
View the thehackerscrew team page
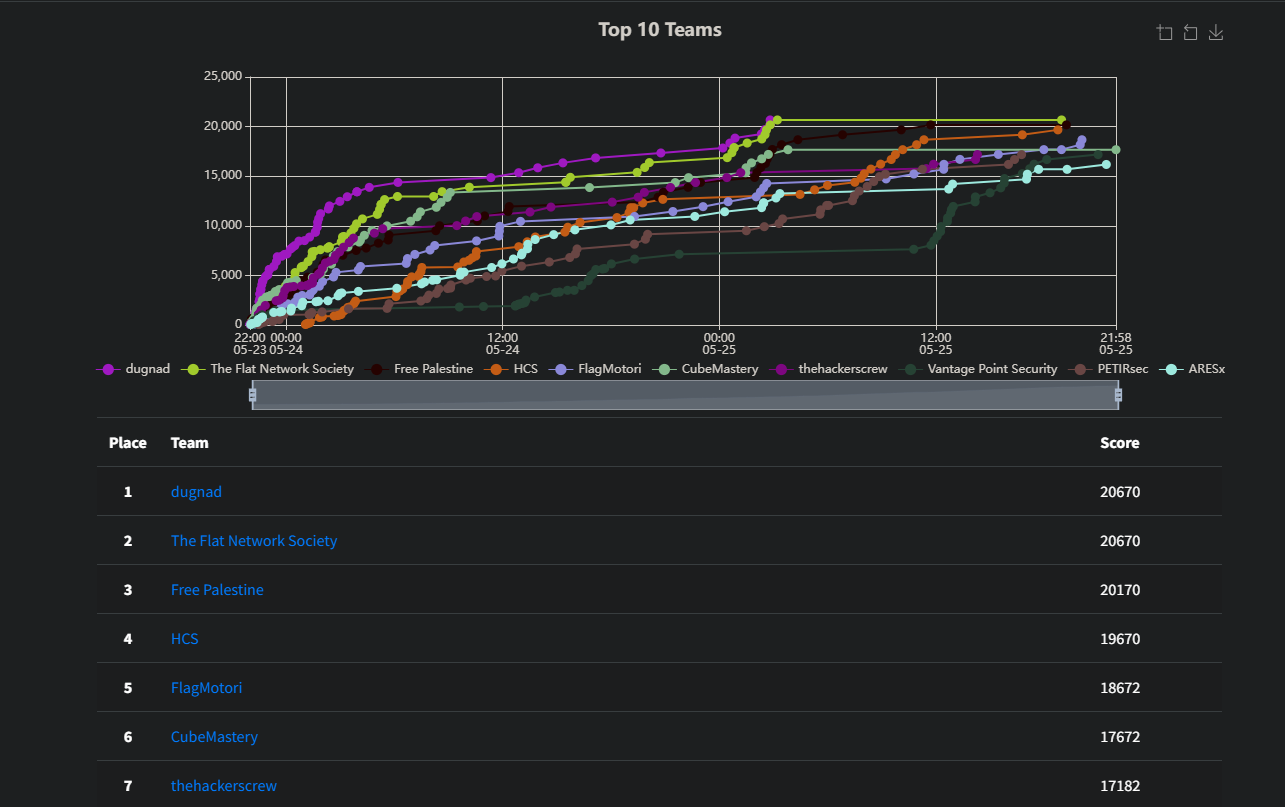point(224,785)
